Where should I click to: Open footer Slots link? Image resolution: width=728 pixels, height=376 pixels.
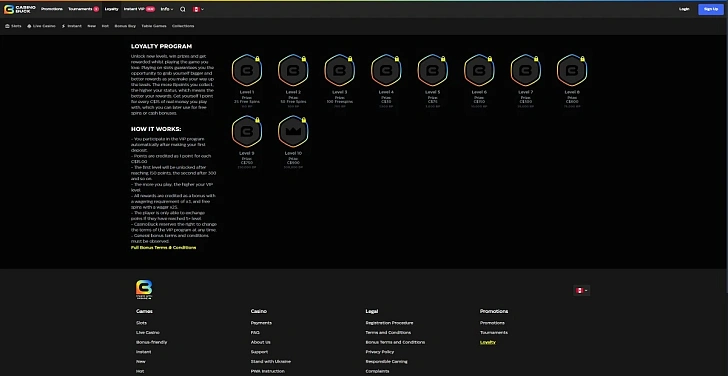click(x=142, y=323)
